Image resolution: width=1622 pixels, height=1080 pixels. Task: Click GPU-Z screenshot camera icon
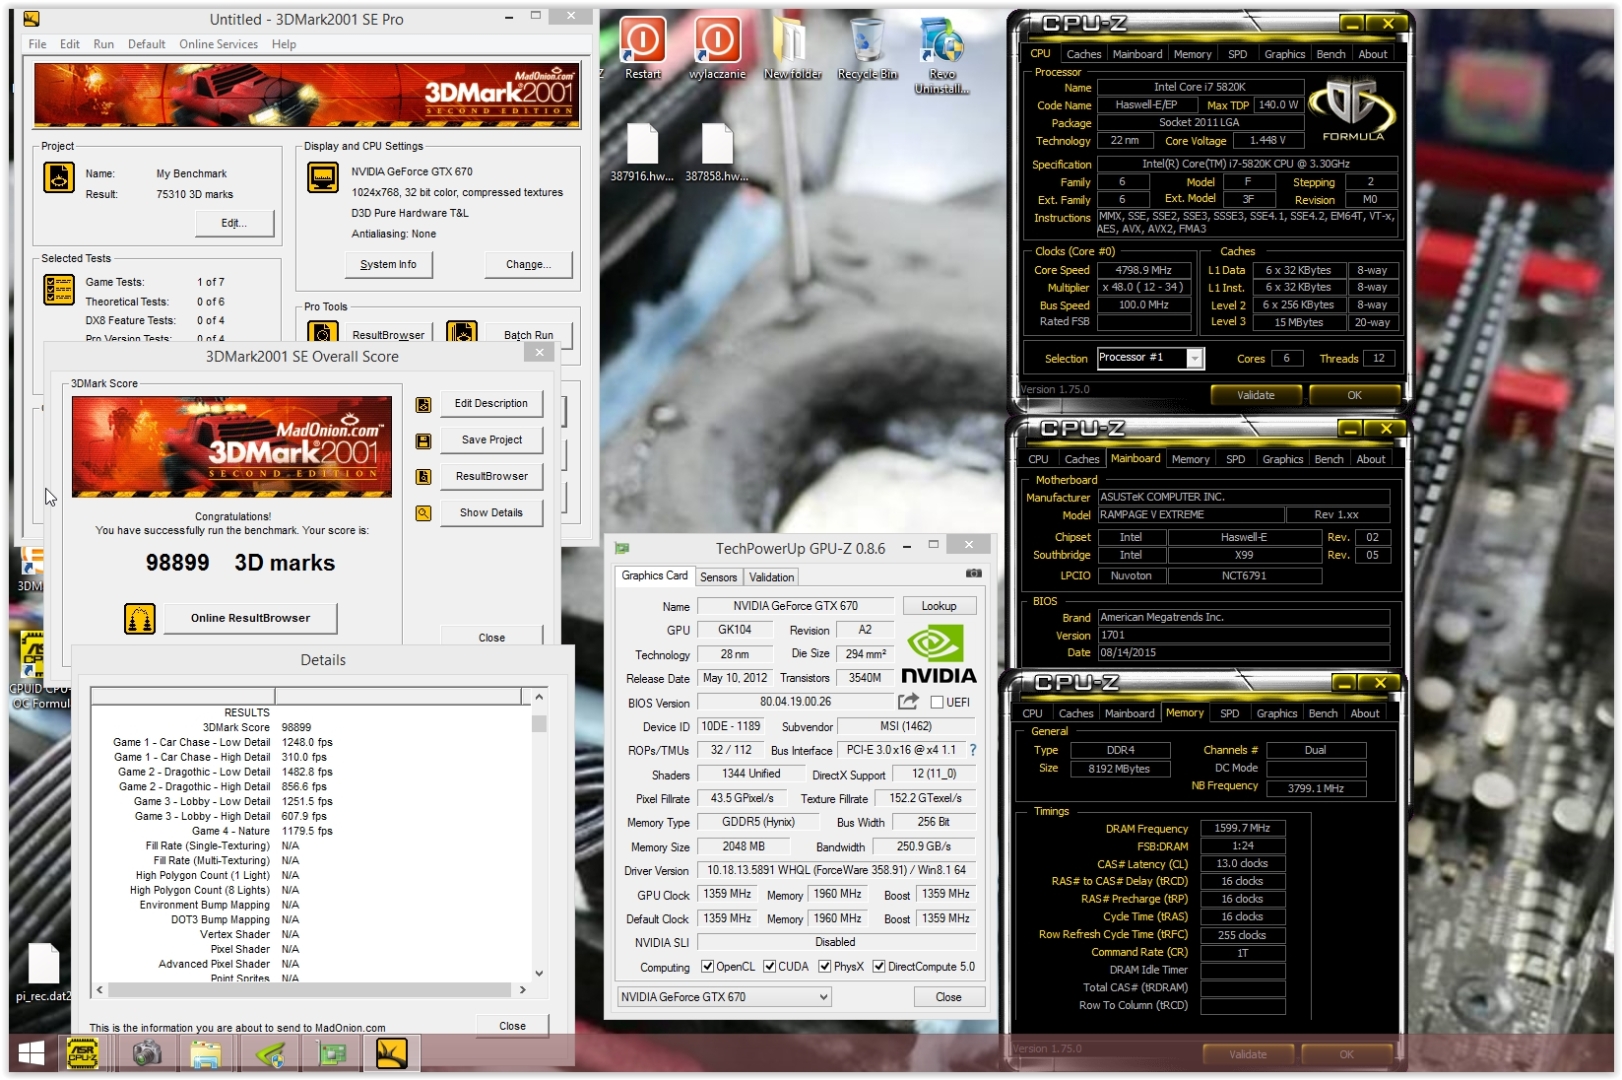tap(973, 574)
